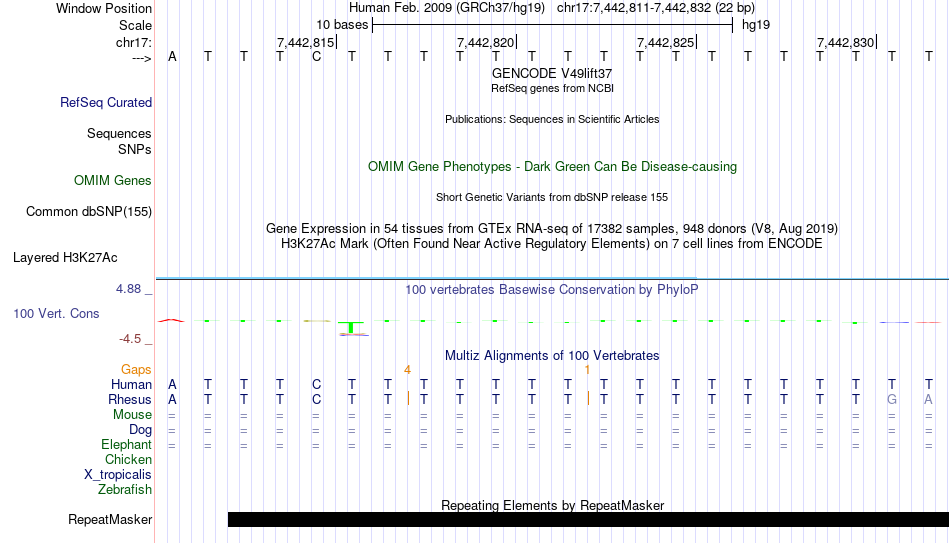
Task: Select the Mouse species label
Action: [x=133, y=415]
